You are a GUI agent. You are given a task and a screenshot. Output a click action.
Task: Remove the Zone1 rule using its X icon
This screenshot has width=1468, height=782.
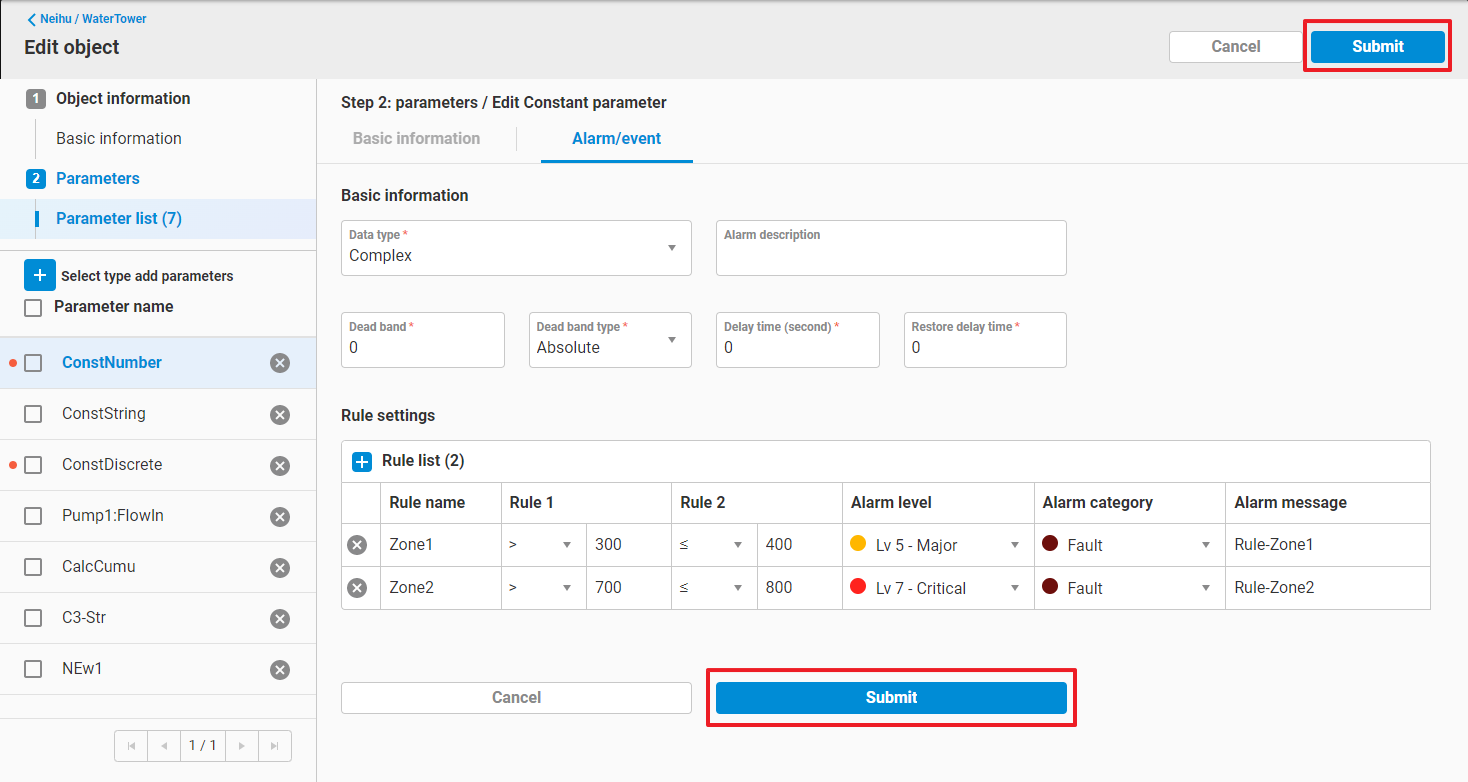tap(357, 545)
